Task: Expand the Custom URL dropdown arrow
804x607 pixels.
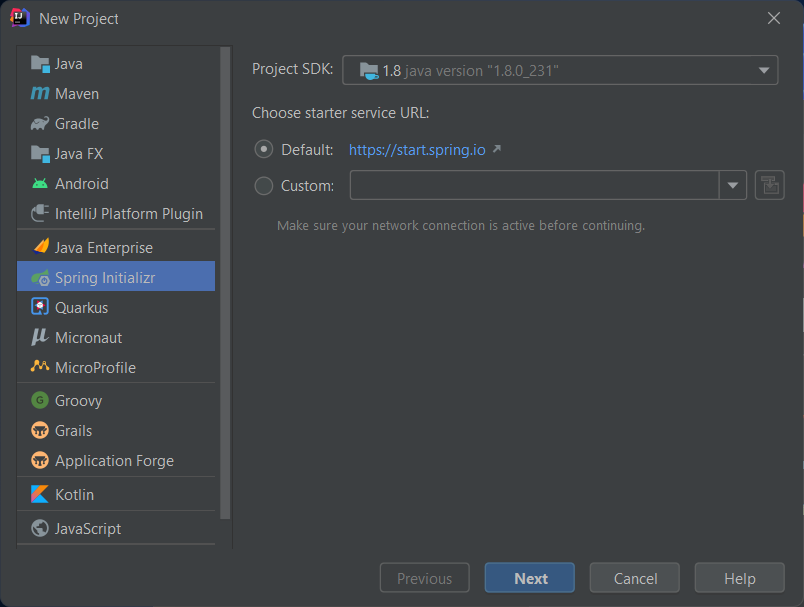Action: pos(733,185)
